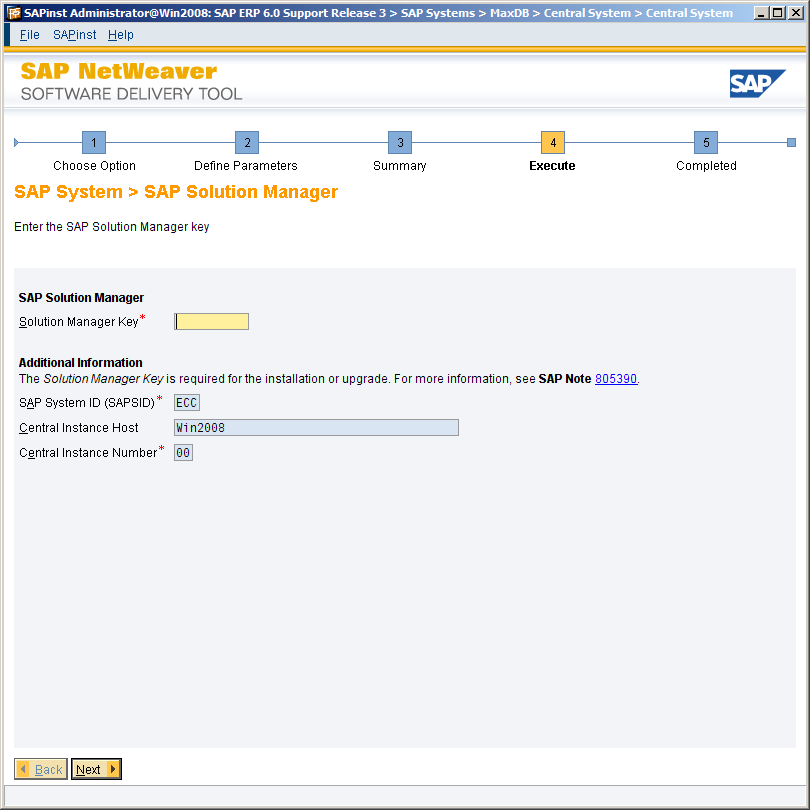Focus the Solution Manager Key field
Viewport: 810px width, 810px height.
point(211,321)
